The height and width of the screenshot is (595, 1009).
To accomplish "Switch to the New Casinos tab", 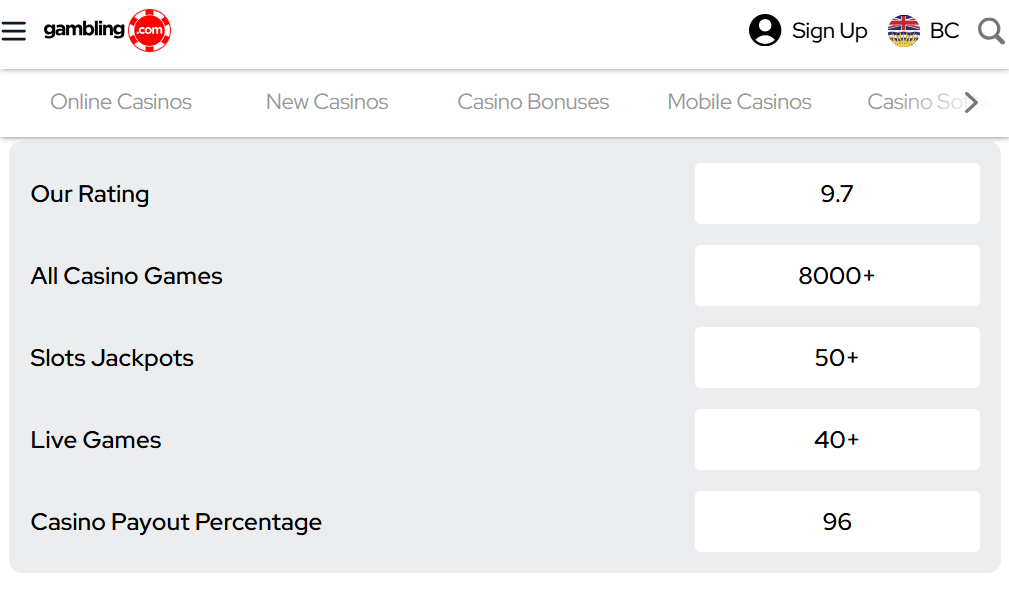I will [327, 102].
